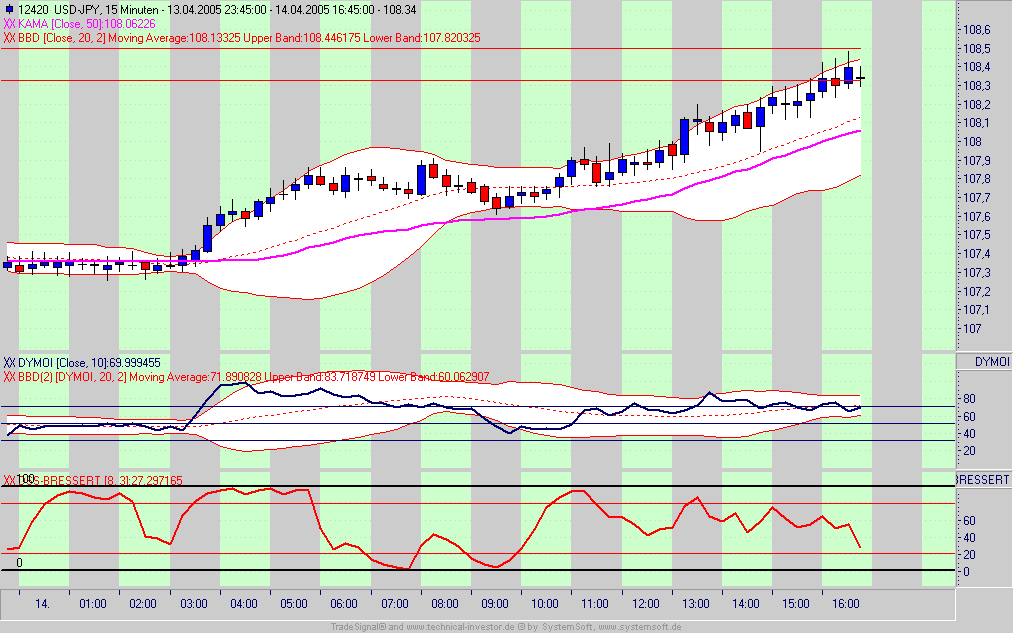Click the 108,3 price axis label
This screenshot has width=1013, height=633.
[x=976, y=86]
